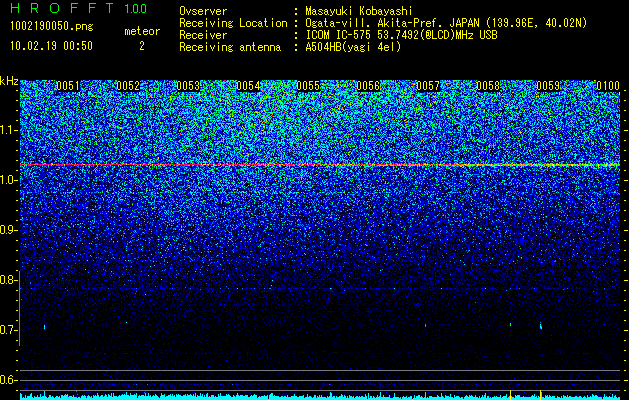Click the meteor count value 2
Image resolution: width=629 pixels, height=400 pixels.
142,46
